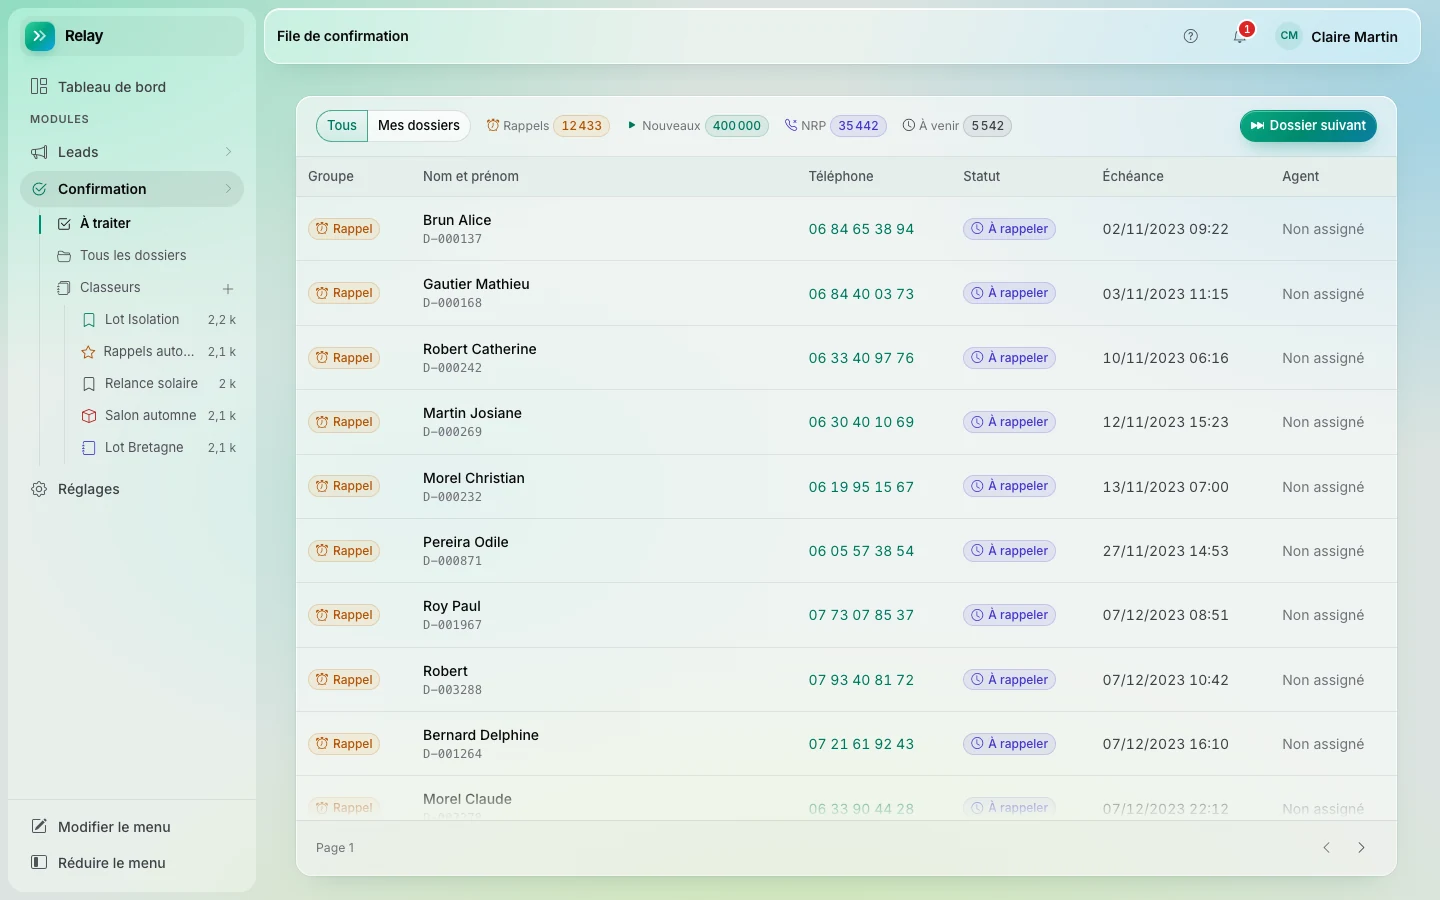Open notifications bell with red badge

[x=1240, y=36]
